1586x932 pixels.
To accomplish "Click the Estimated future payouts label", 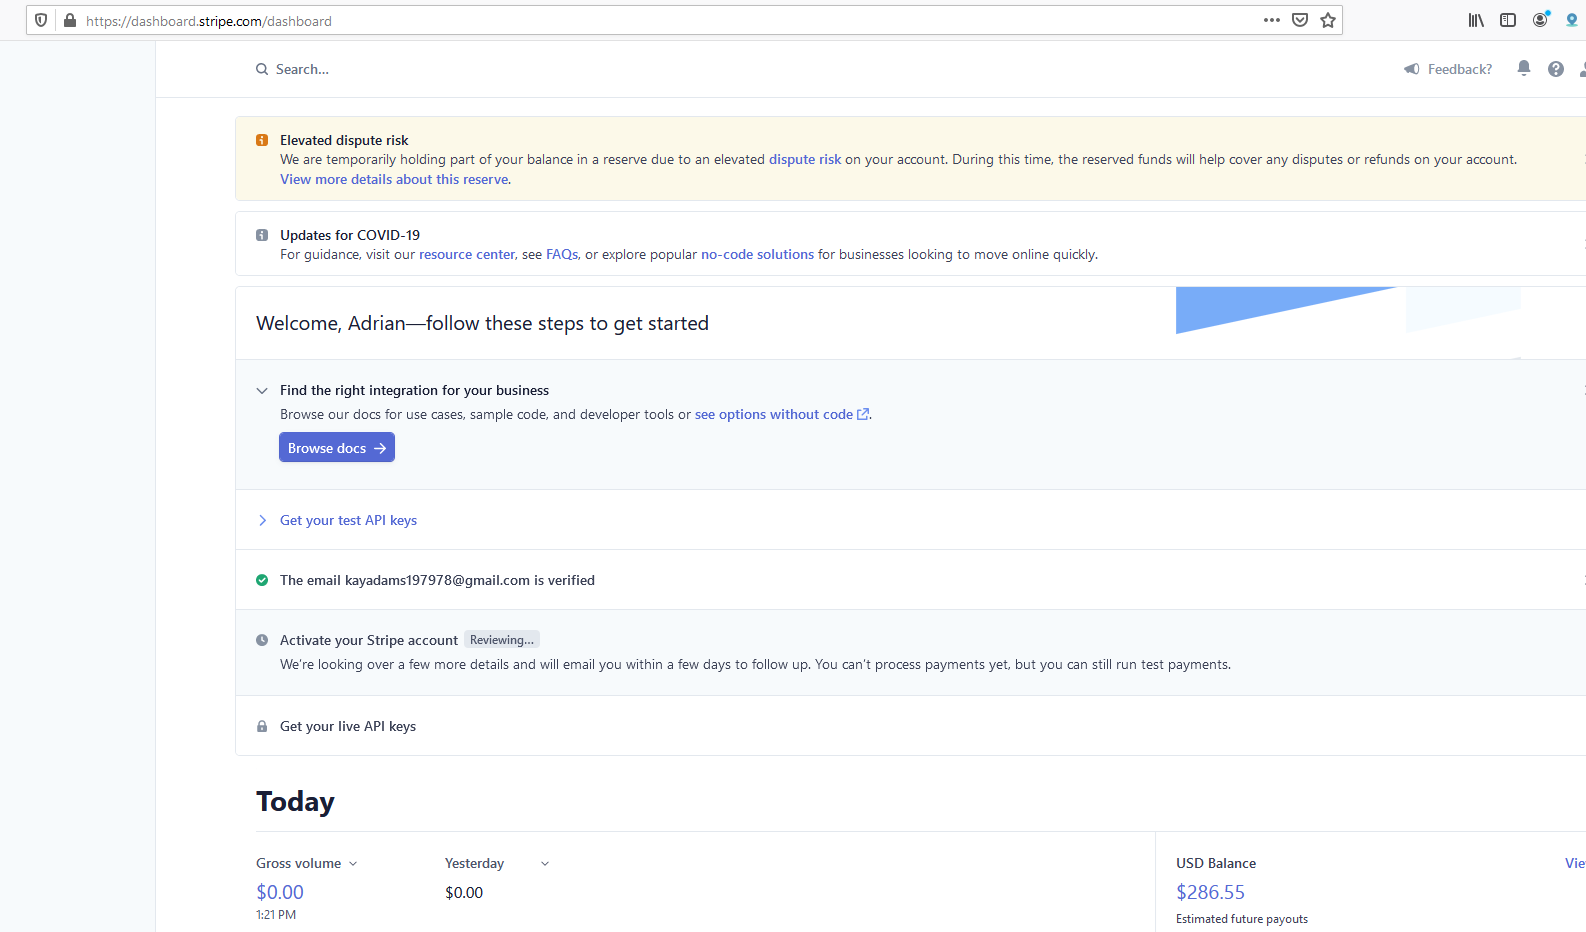I will 1242,919.
